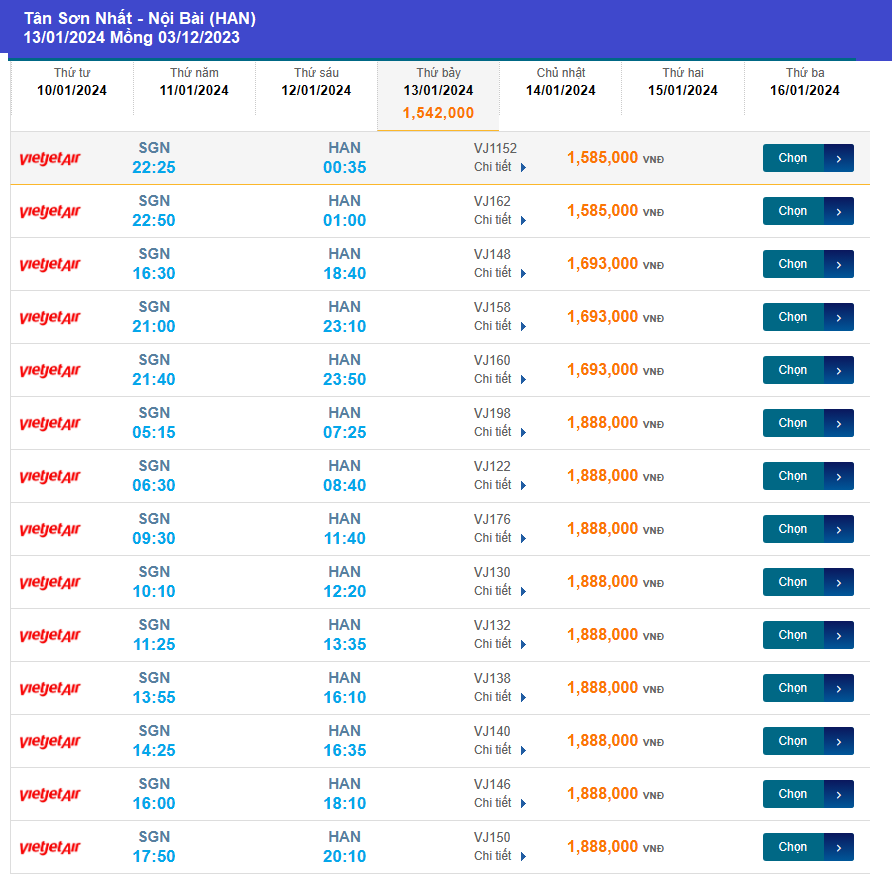Expand Chi tiết details for flight VJ1152
This screenshot has width=892, height=874.
pyautogui.click(x=499, y=167)
